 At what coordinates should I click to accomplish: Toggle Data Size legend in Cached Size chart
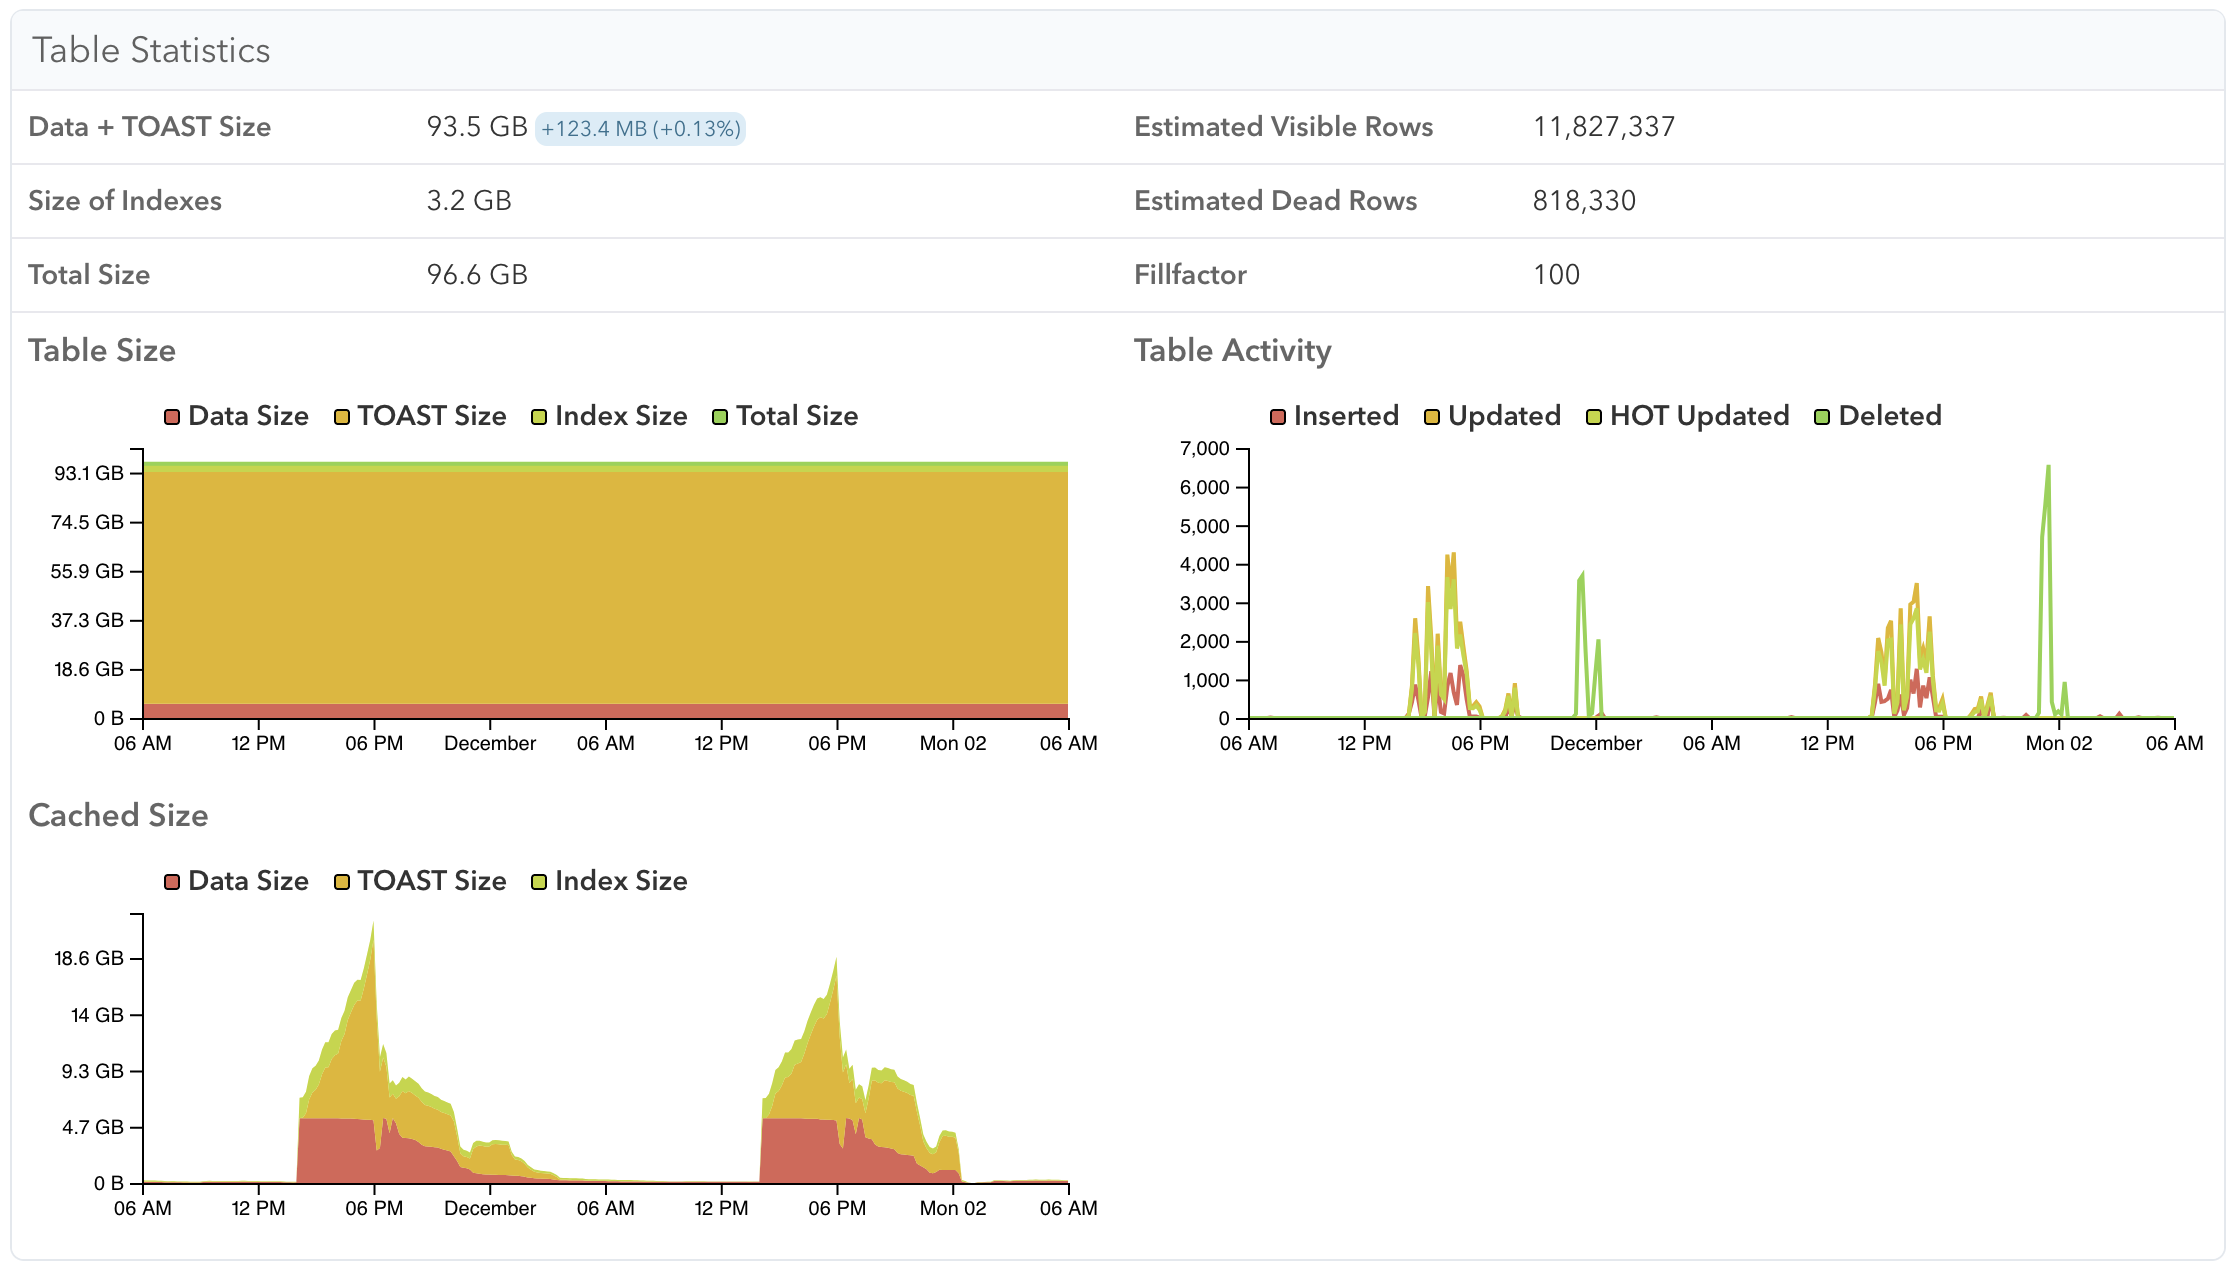pos(237,881)
